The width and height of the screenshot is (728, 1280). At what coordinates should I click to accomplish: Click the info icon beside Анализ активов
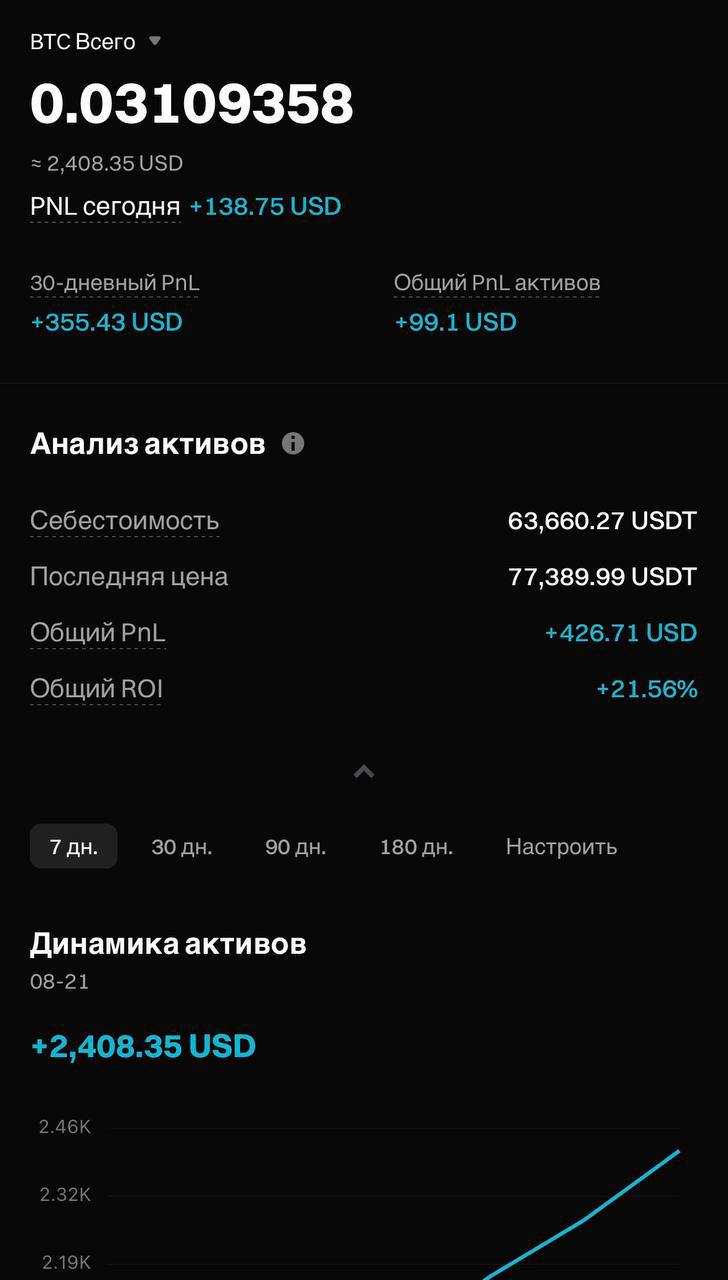(x=293, y=443)
